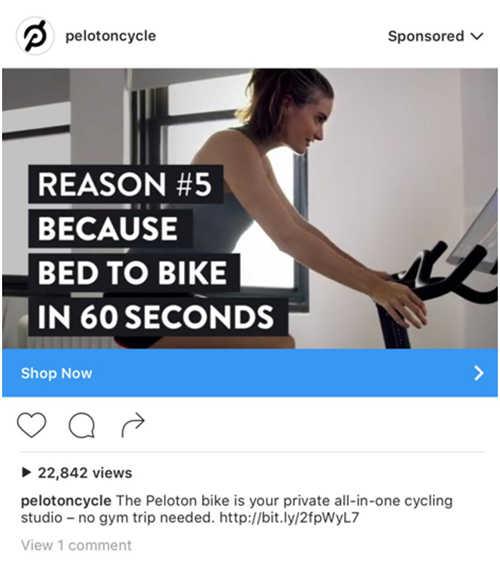Click the Shop Now text

[56, 373]
